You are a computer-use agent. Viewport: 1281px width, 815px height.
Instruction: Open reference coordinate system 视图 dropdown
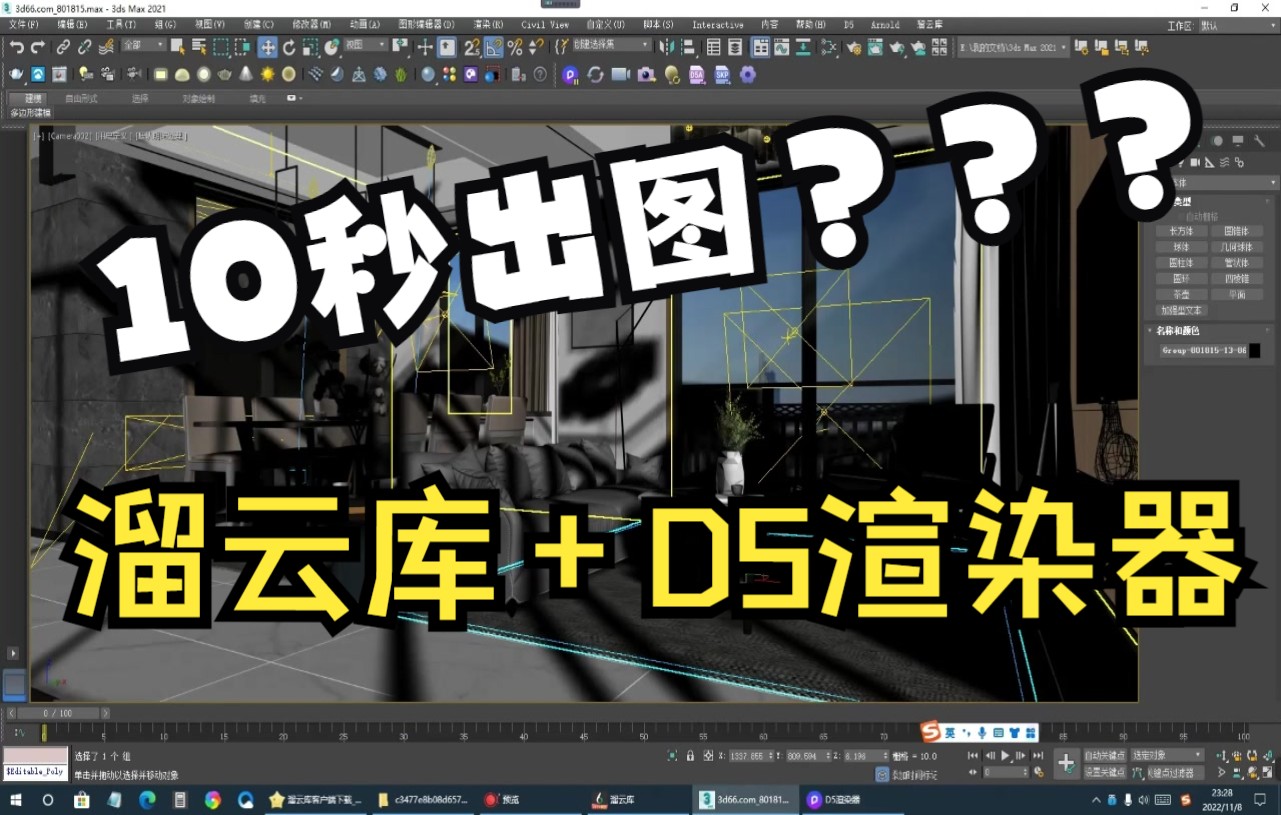click(x=366, y=45)
